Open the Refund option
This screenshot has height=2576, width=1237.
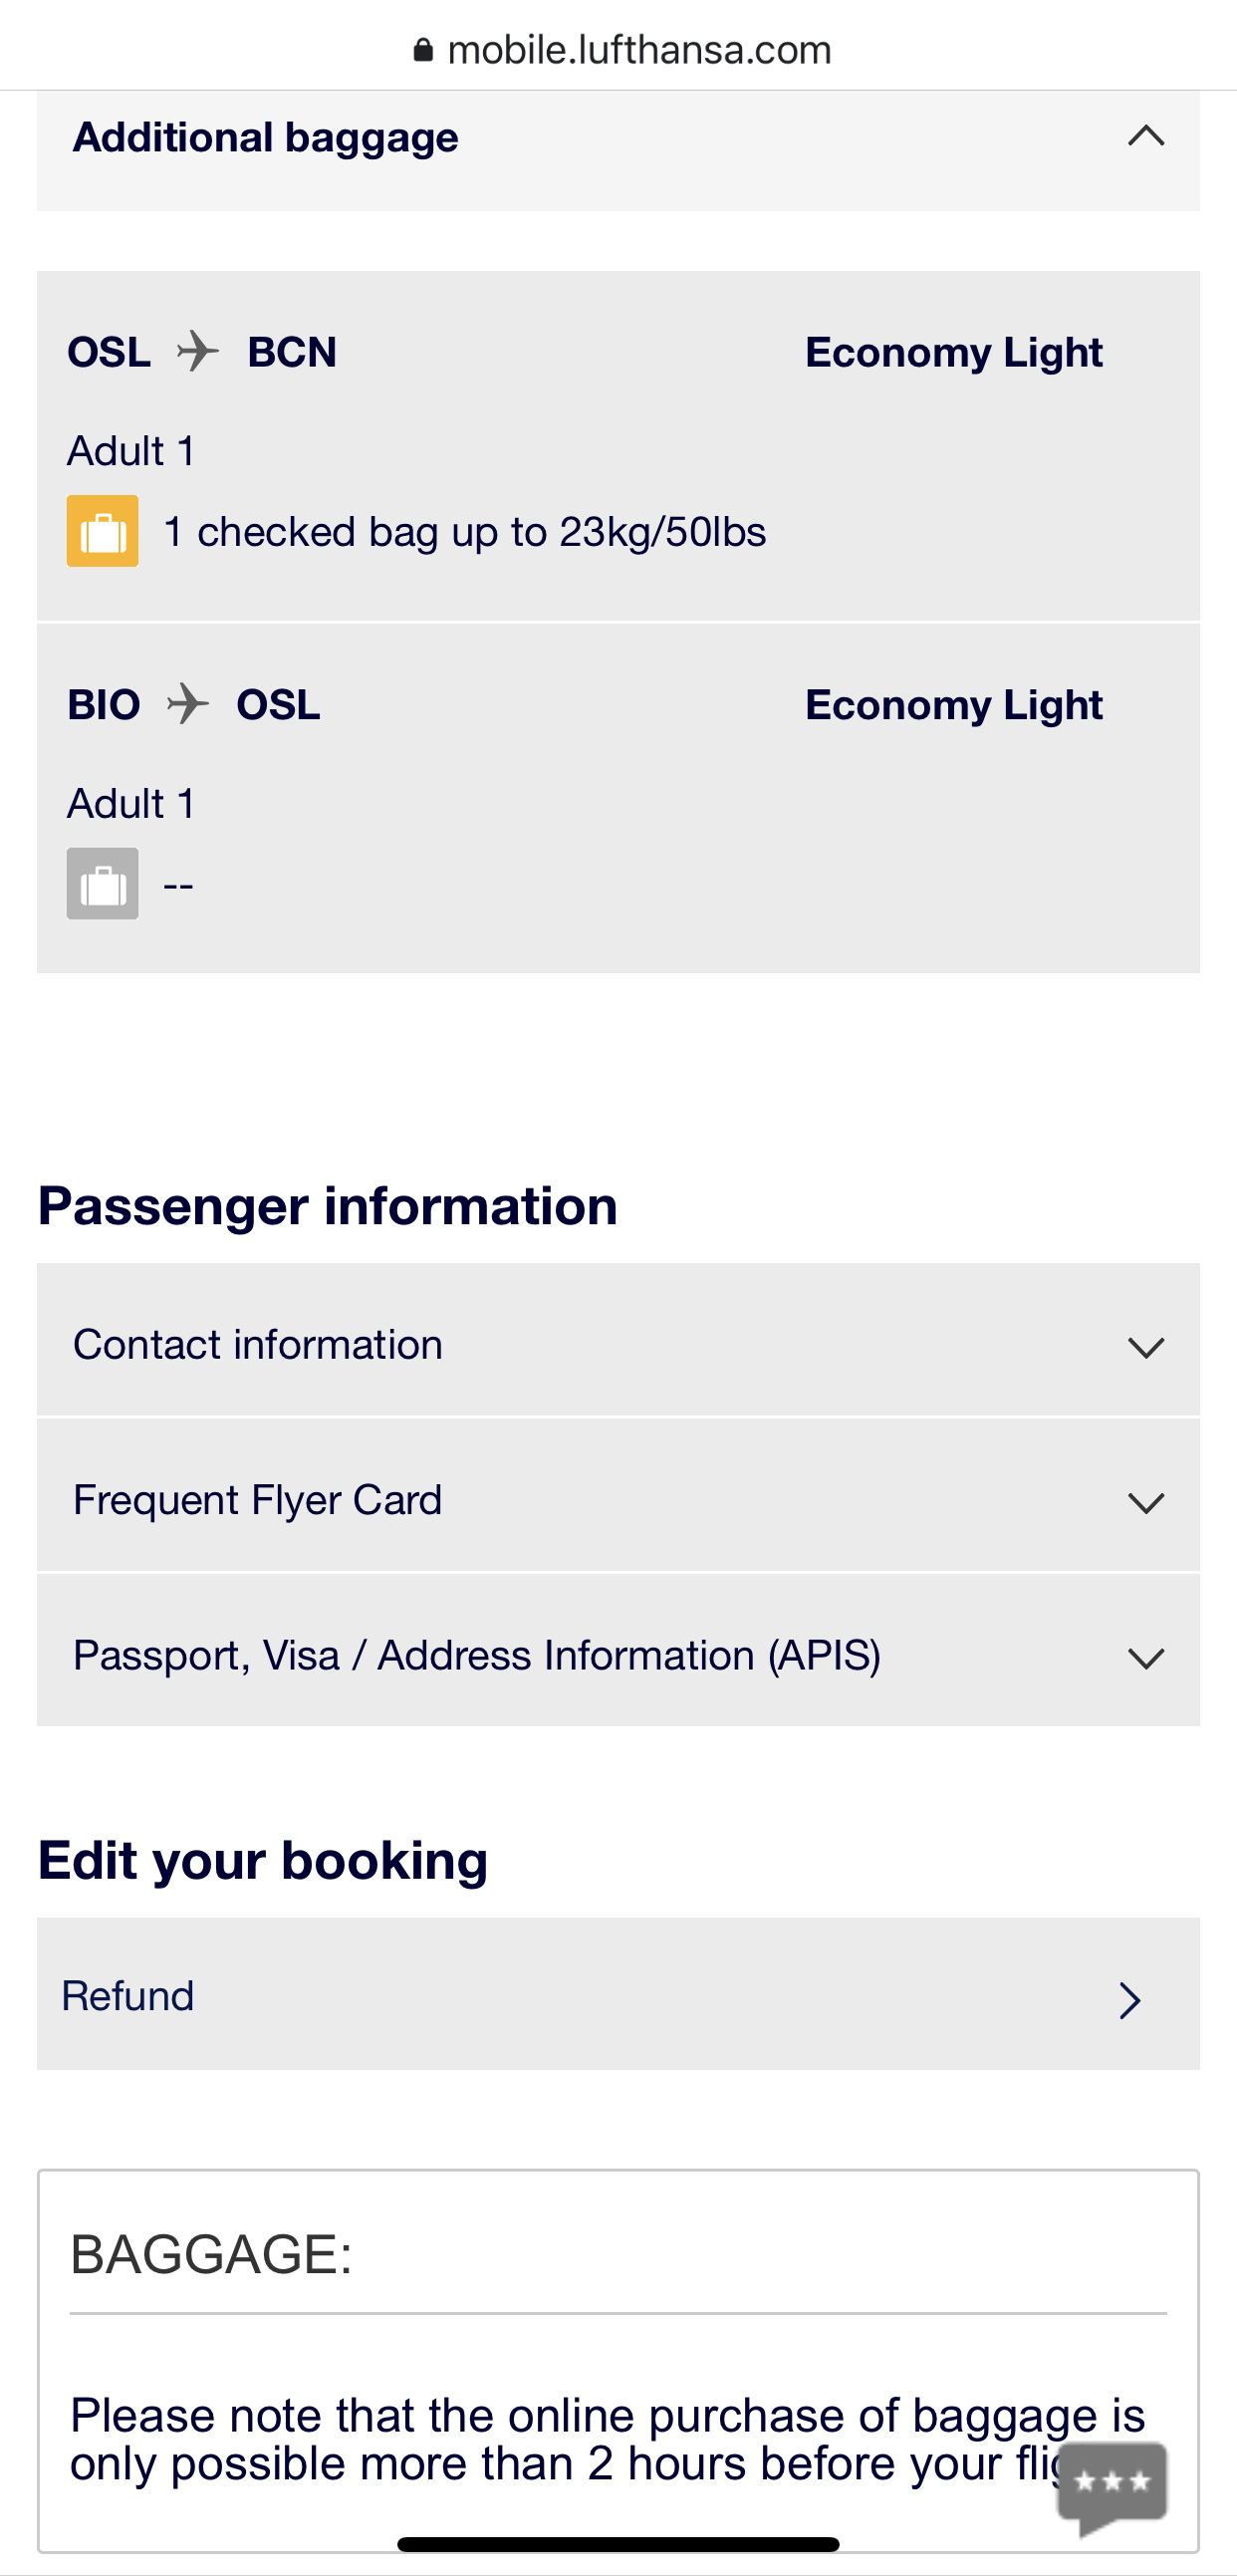click(128, 1996)
